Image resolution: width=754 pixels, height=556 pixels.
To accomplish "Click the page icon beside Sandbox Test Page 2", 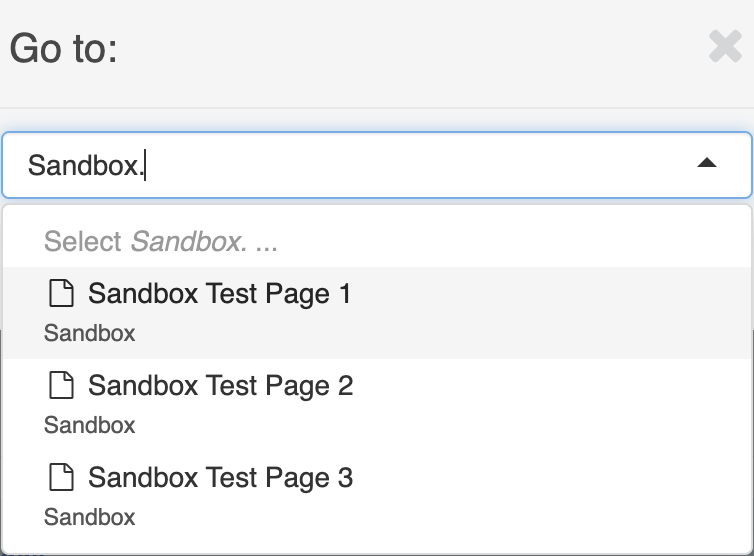I will 62,386.
